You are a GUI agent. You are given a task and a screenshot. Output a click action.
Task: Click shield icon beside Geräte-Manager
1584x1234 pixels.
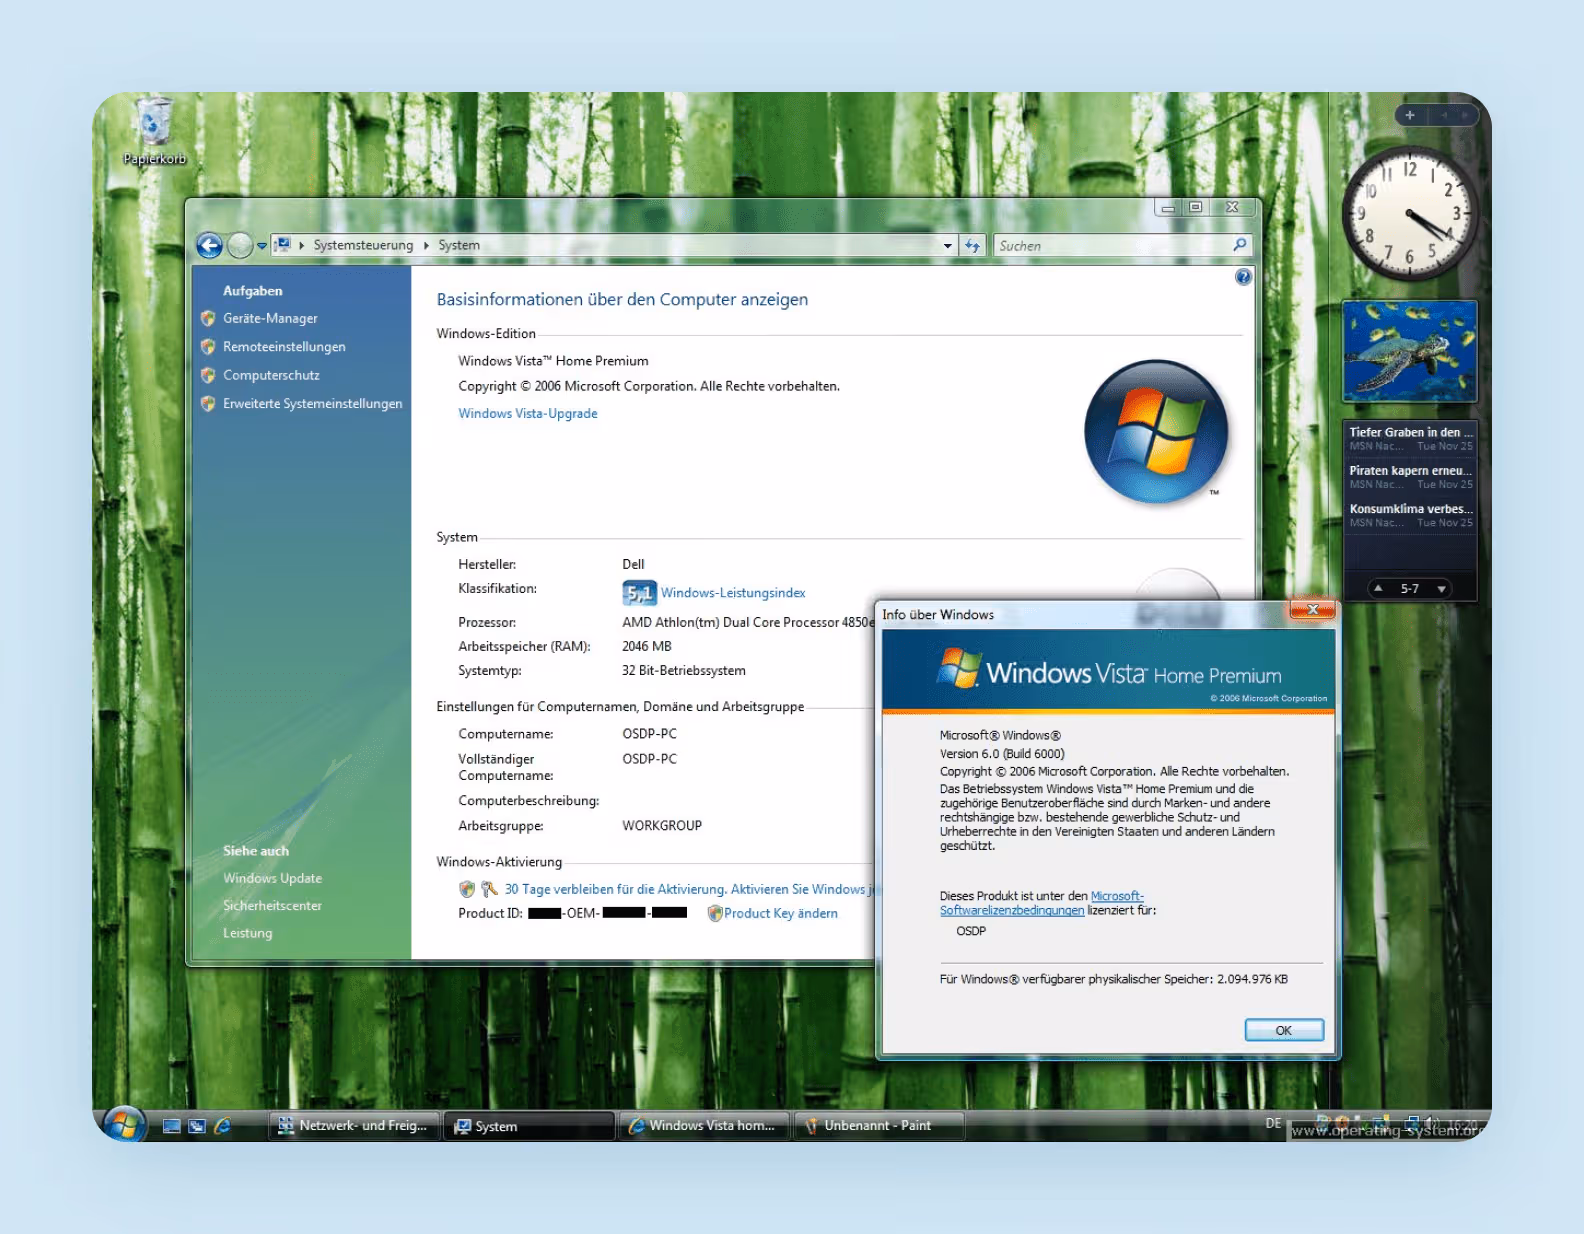point(208,318)
